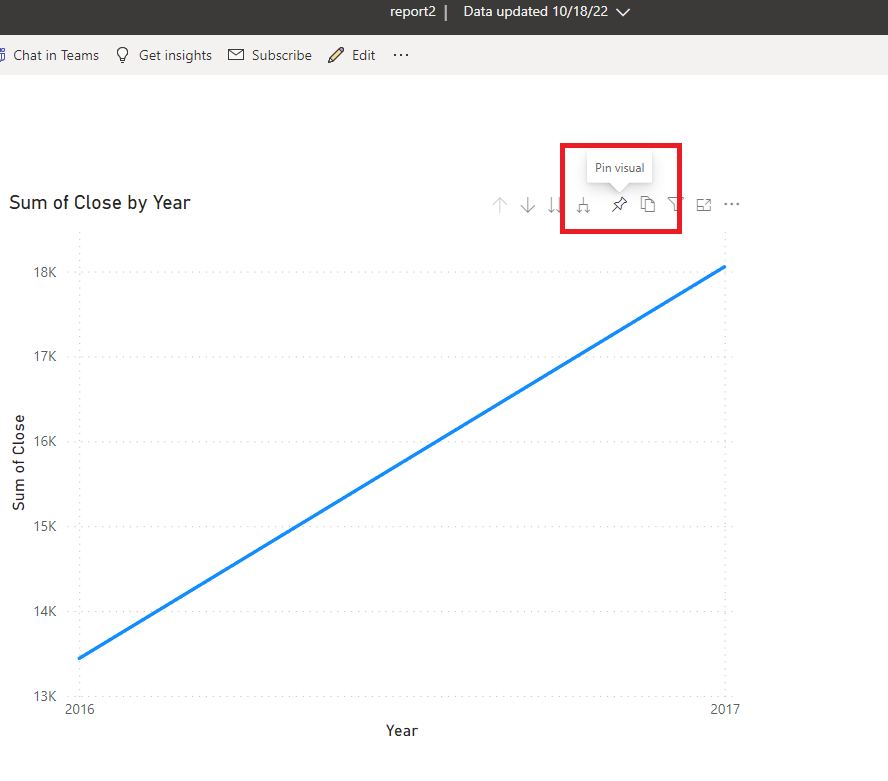Click report2 title text

tap(413, 12)
